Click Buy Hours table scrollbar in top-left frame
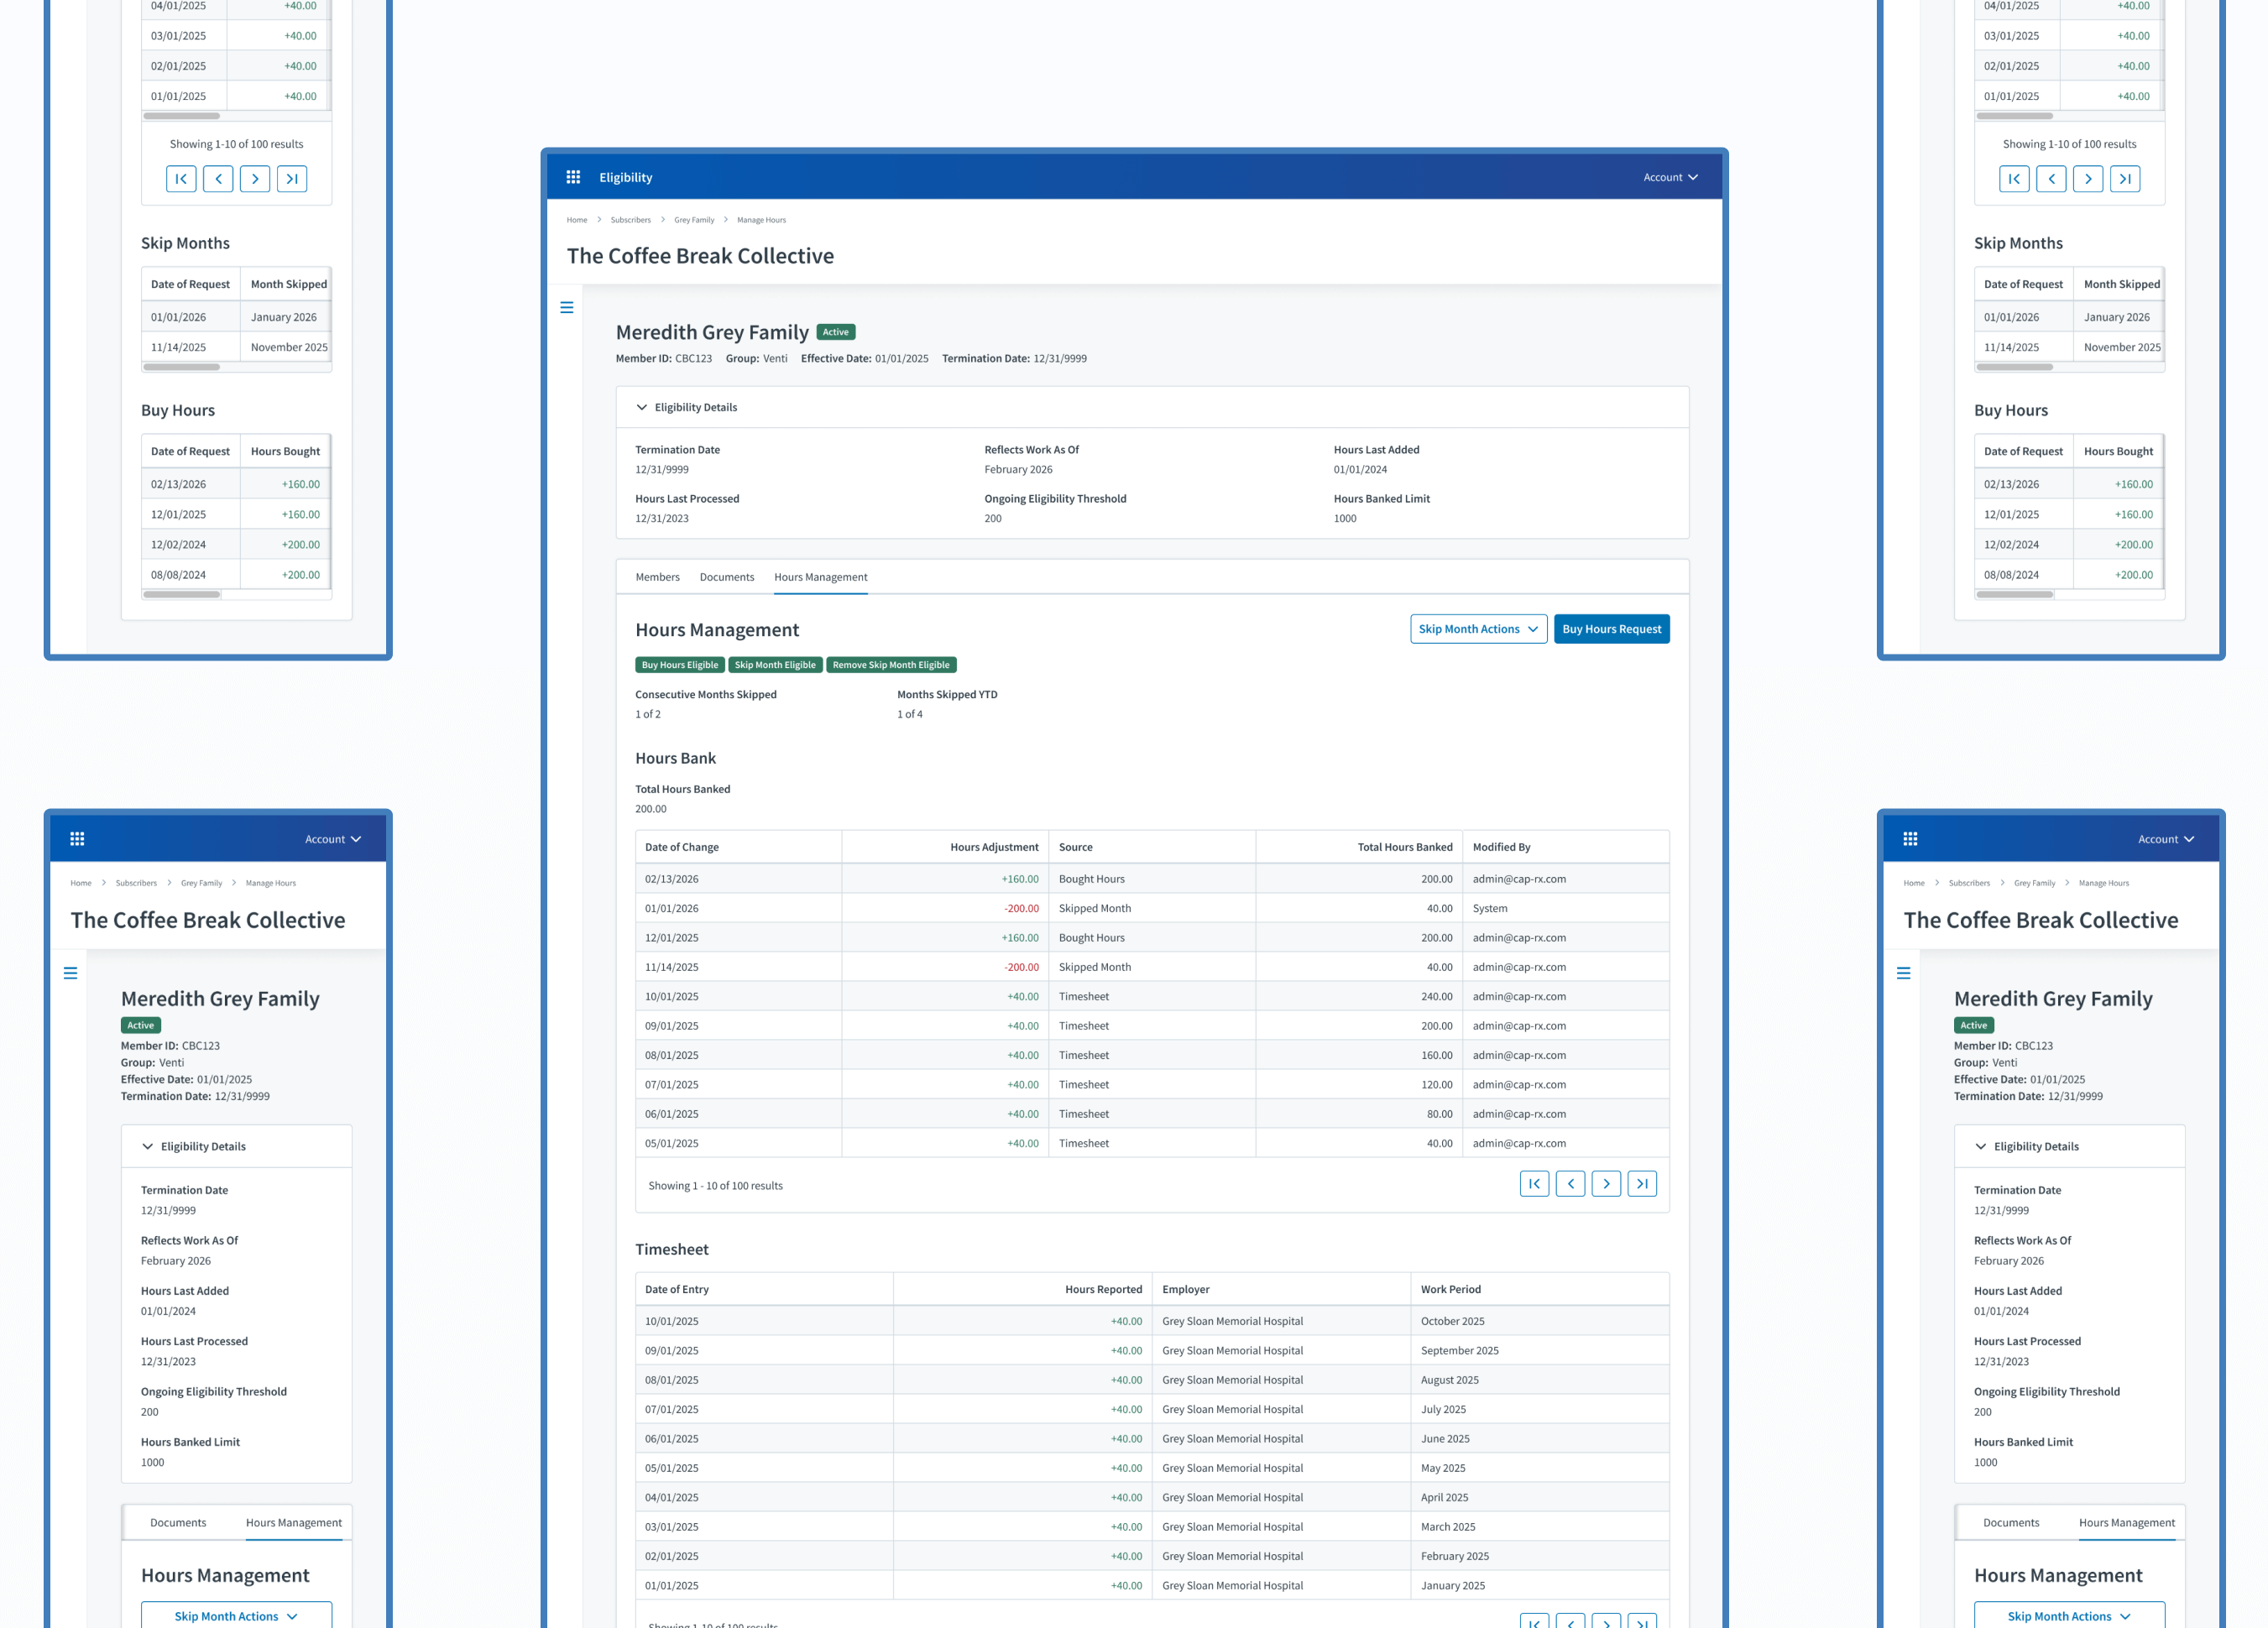 click(182, 594)
